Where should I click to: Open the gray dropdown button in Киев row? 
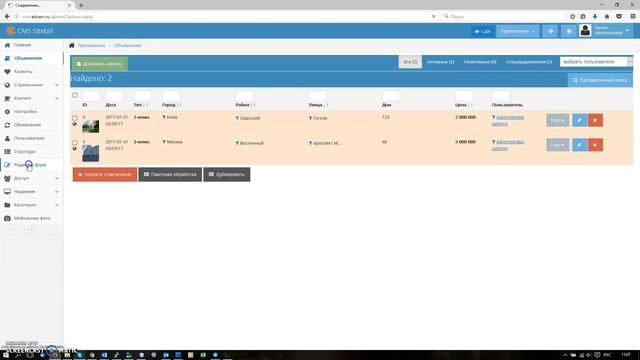click(x=558, y=120)
